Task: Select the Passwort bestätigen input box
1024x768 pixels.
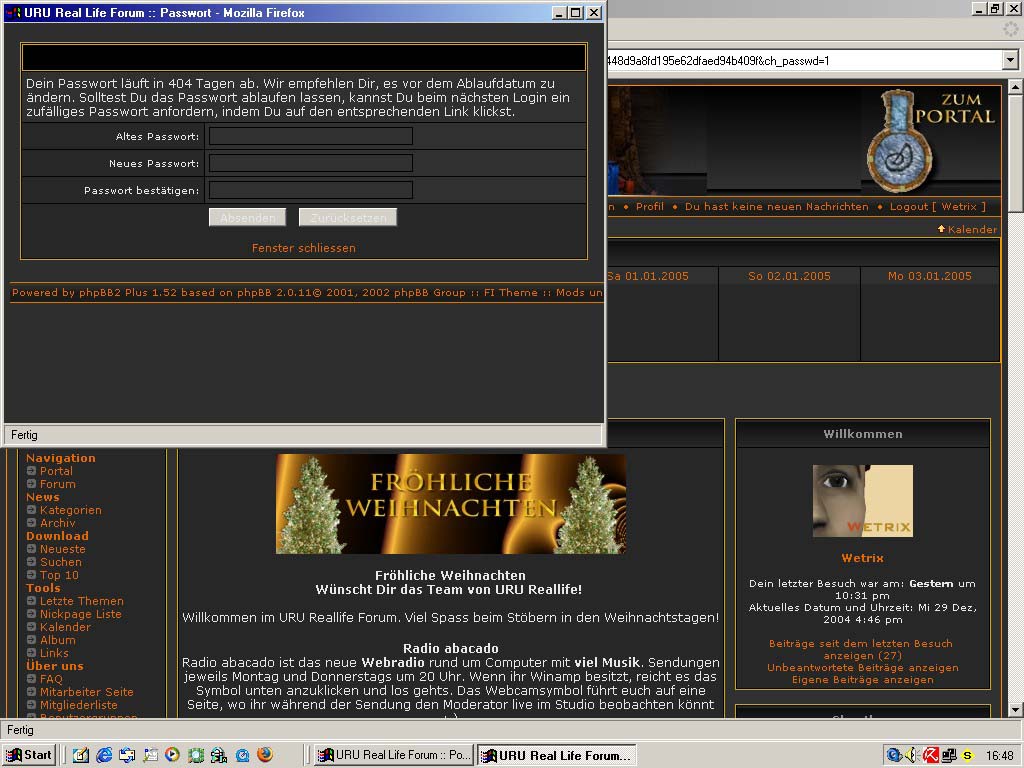Action: (311, 190)
